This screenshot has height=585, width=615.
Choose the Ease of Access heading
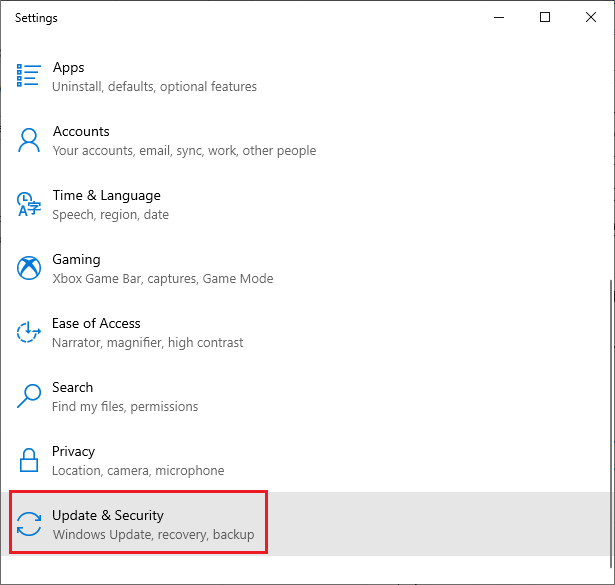point(96,324)
